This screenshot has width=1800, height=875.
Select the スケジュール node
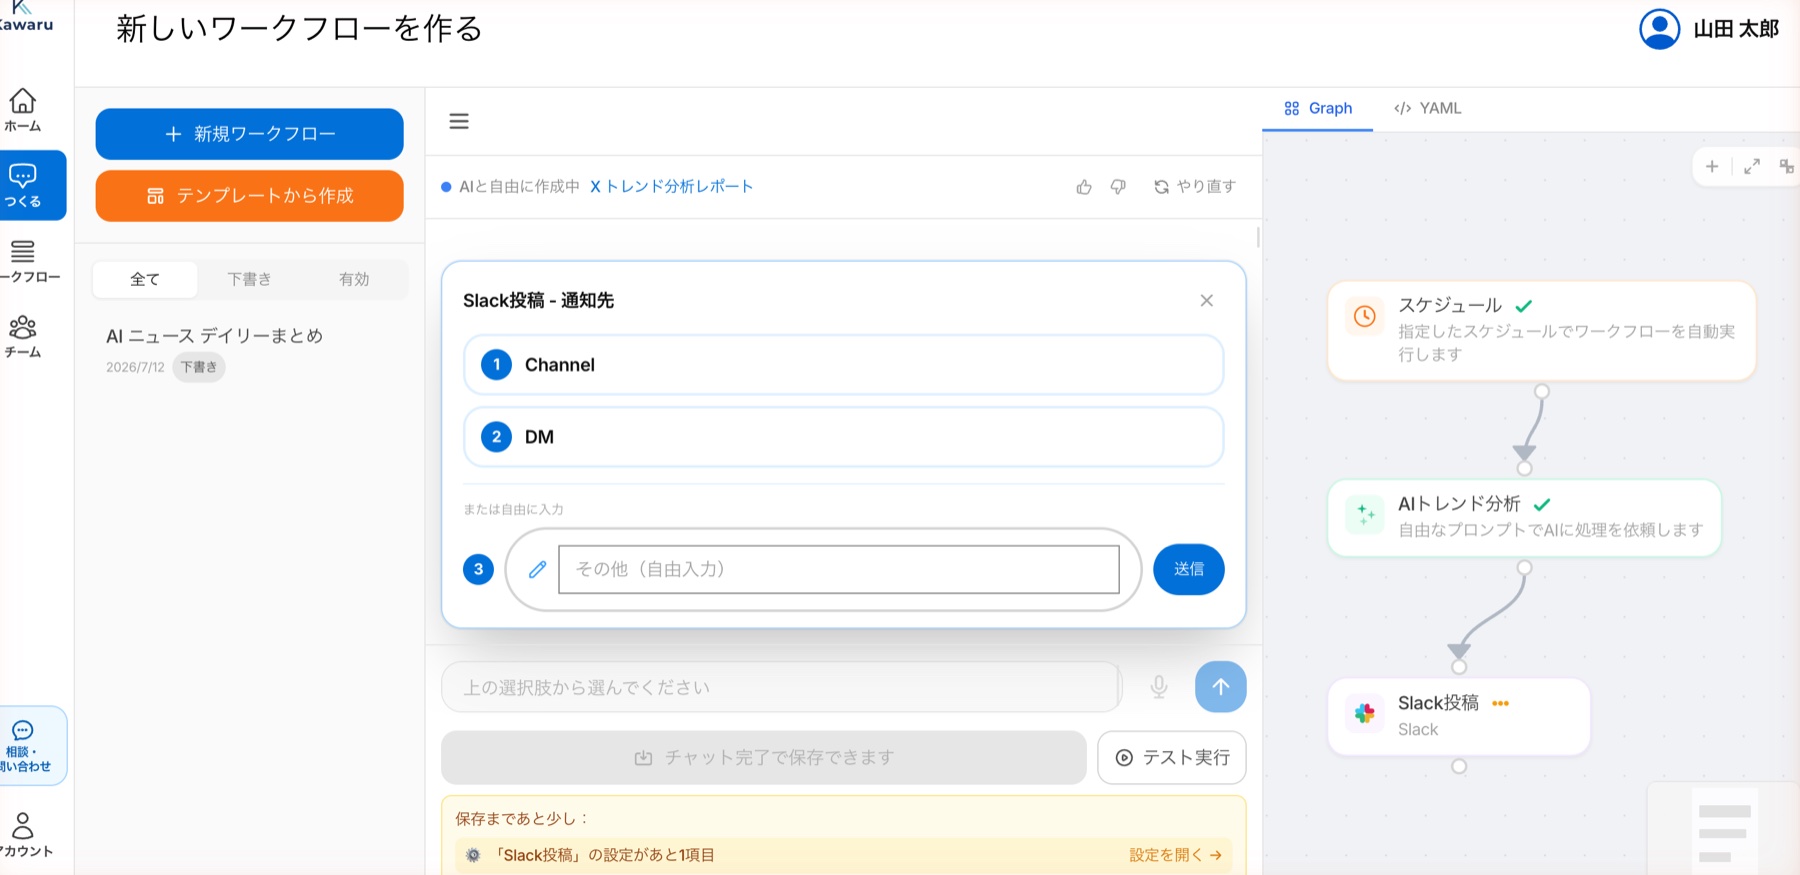(x=1541, y=330)
